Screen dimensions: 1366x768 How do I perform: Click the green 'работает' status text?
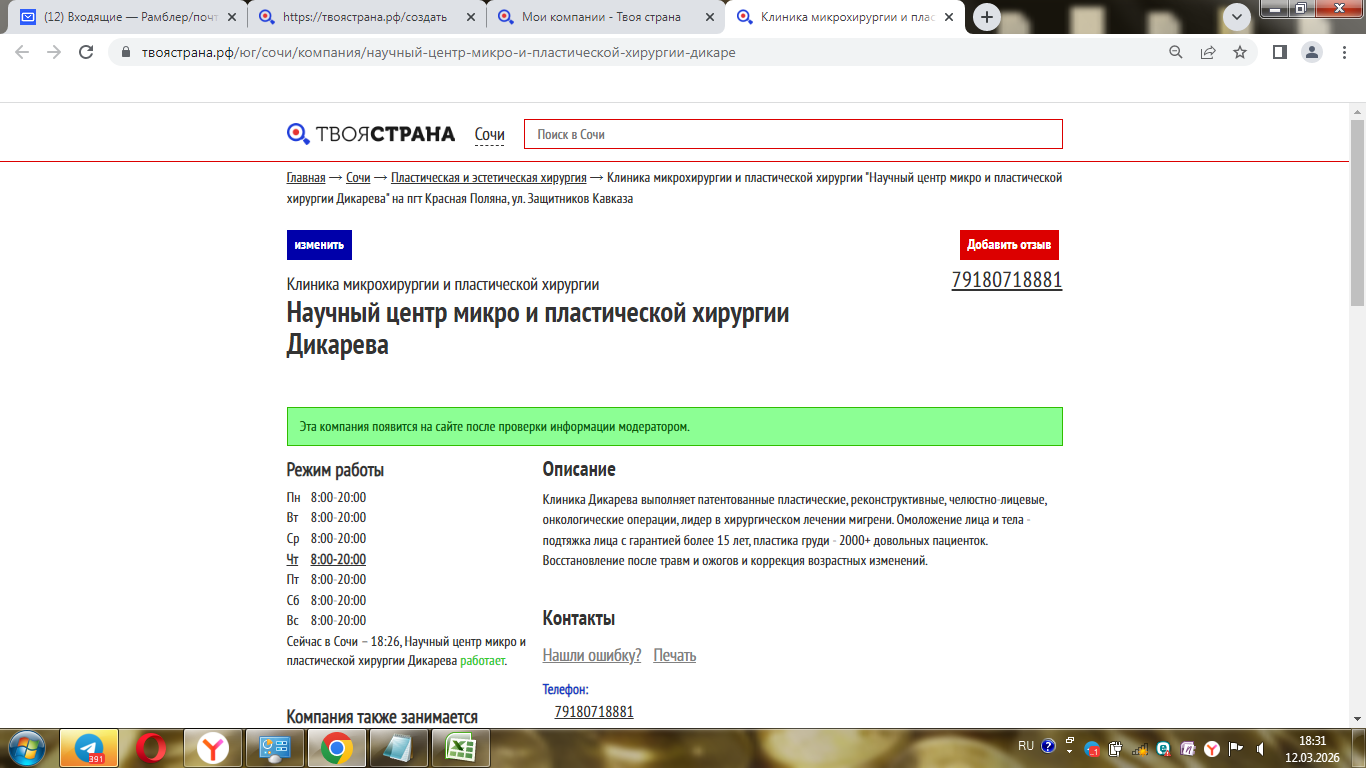pos(482,661)
